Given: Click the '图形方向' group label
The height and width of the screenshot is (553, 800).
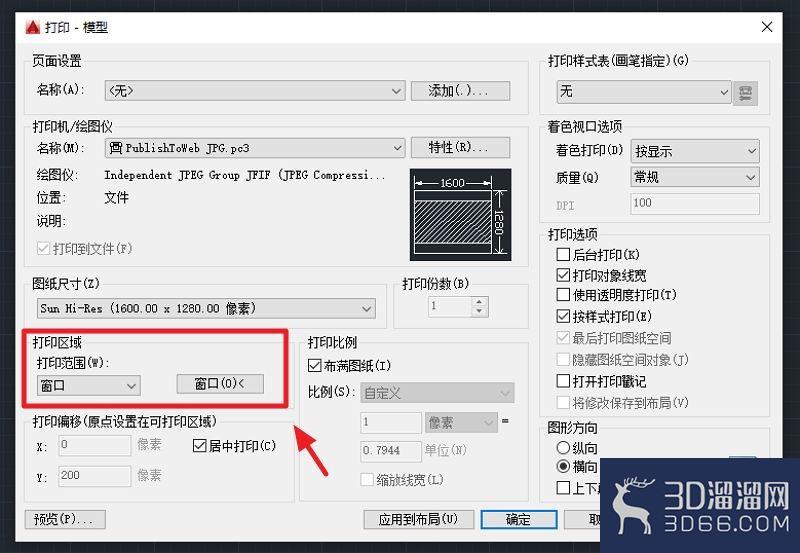Looking at the screenshot, I should 572,428.
